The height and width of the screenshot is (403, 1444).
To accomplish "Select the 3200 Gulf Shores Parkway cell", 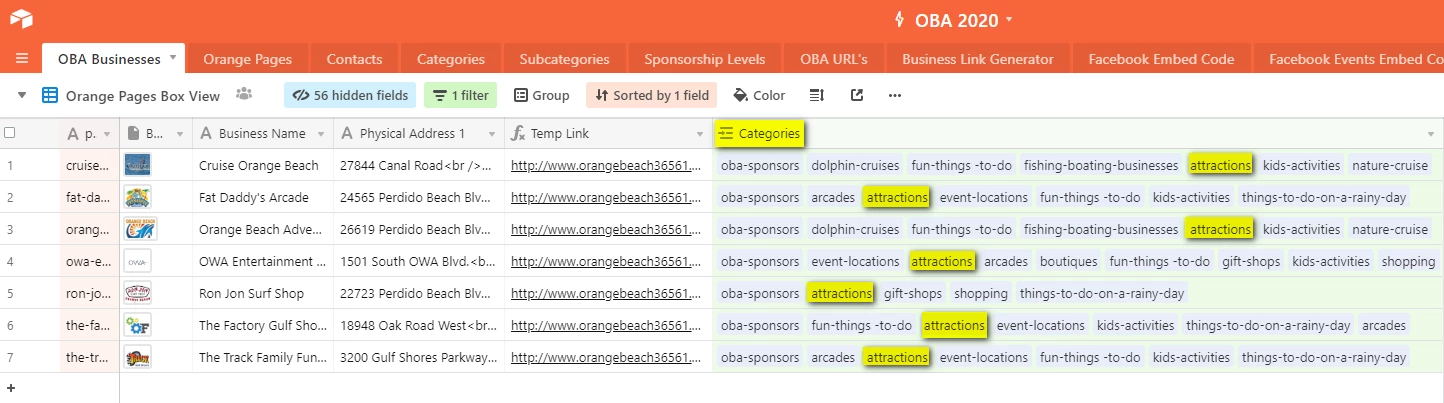I will [419, 357].
